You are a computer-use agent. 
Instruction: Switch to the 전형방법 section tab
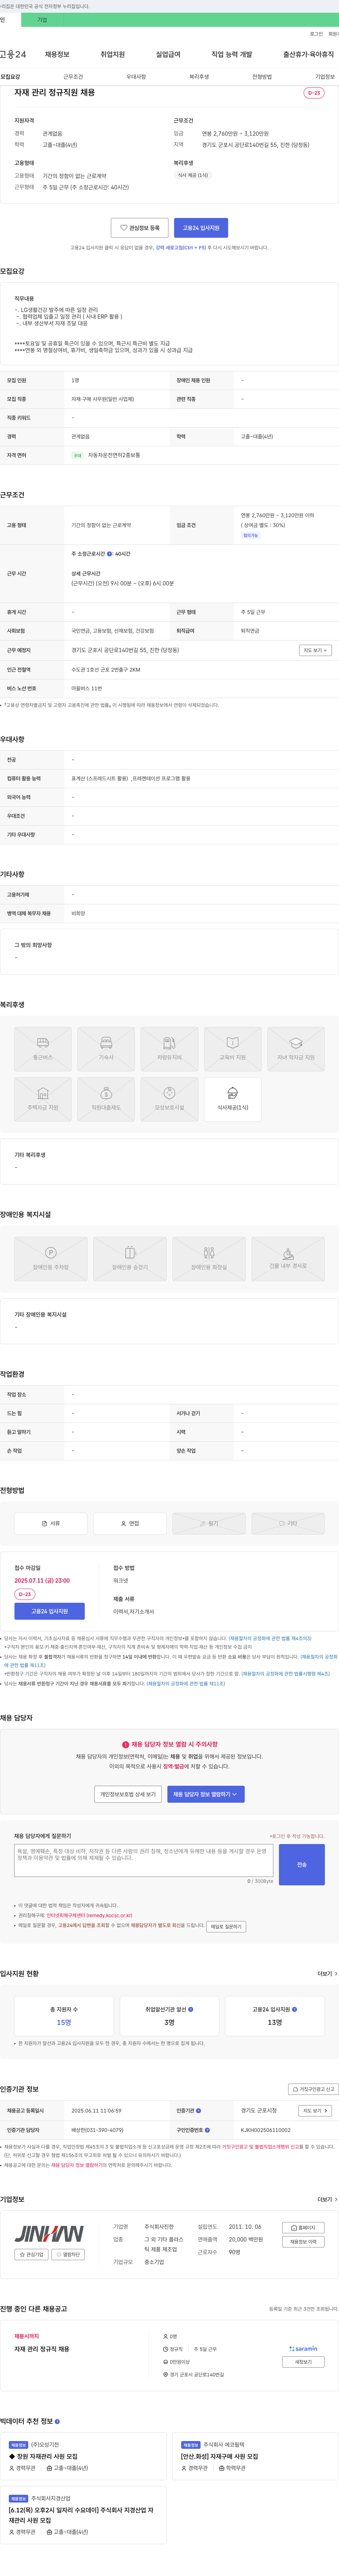262,77
